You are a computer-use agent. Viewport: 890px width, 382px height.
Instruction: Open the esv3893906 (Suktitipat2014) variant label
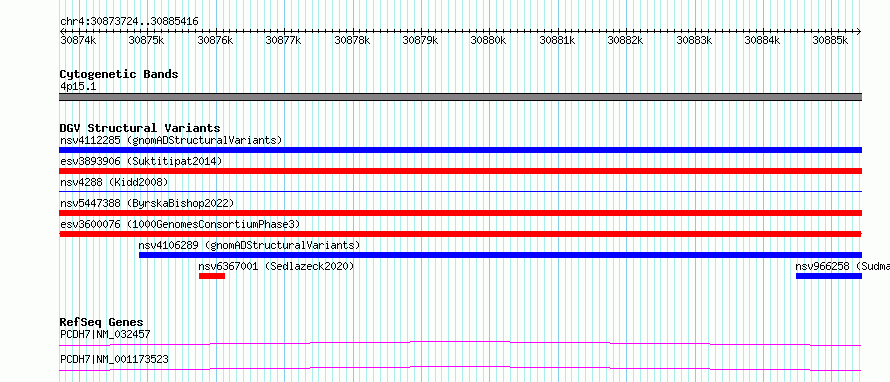click(141, 161)
